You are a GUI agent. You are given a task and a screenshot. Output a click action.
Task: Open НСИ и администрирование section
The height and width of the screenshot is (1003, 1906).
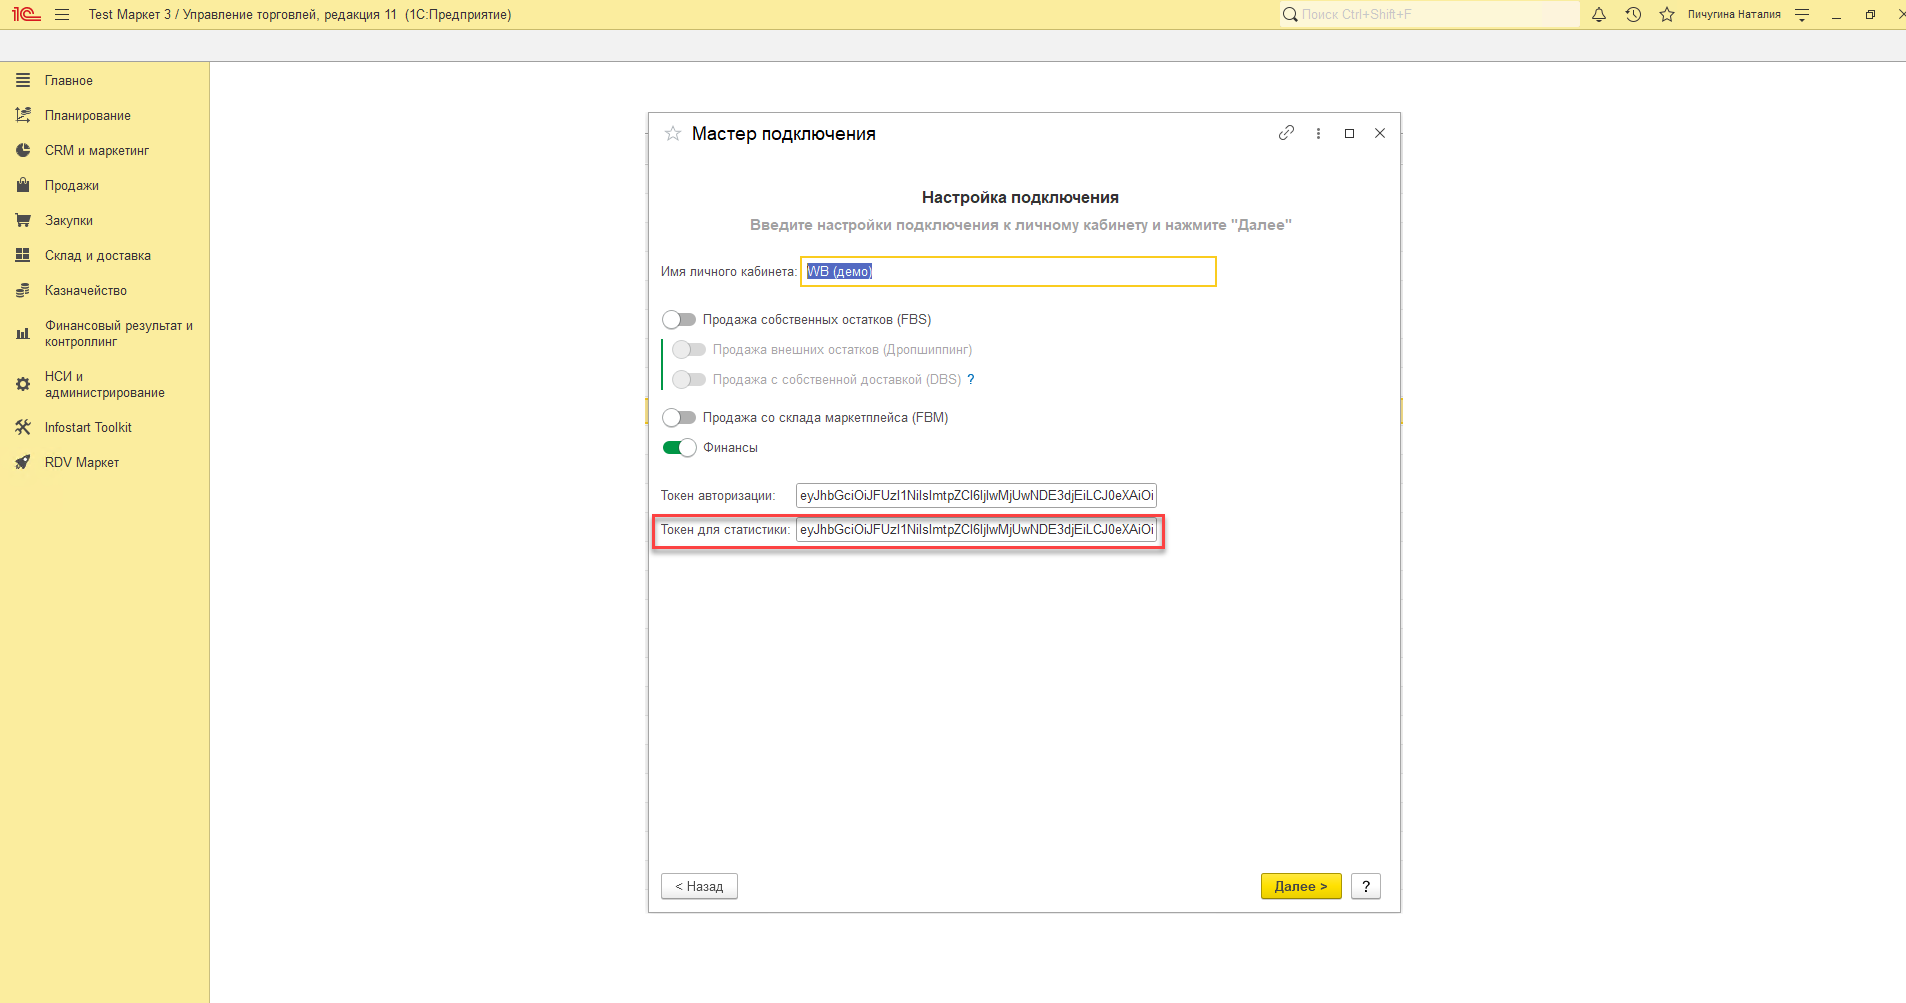click(105, 385)
